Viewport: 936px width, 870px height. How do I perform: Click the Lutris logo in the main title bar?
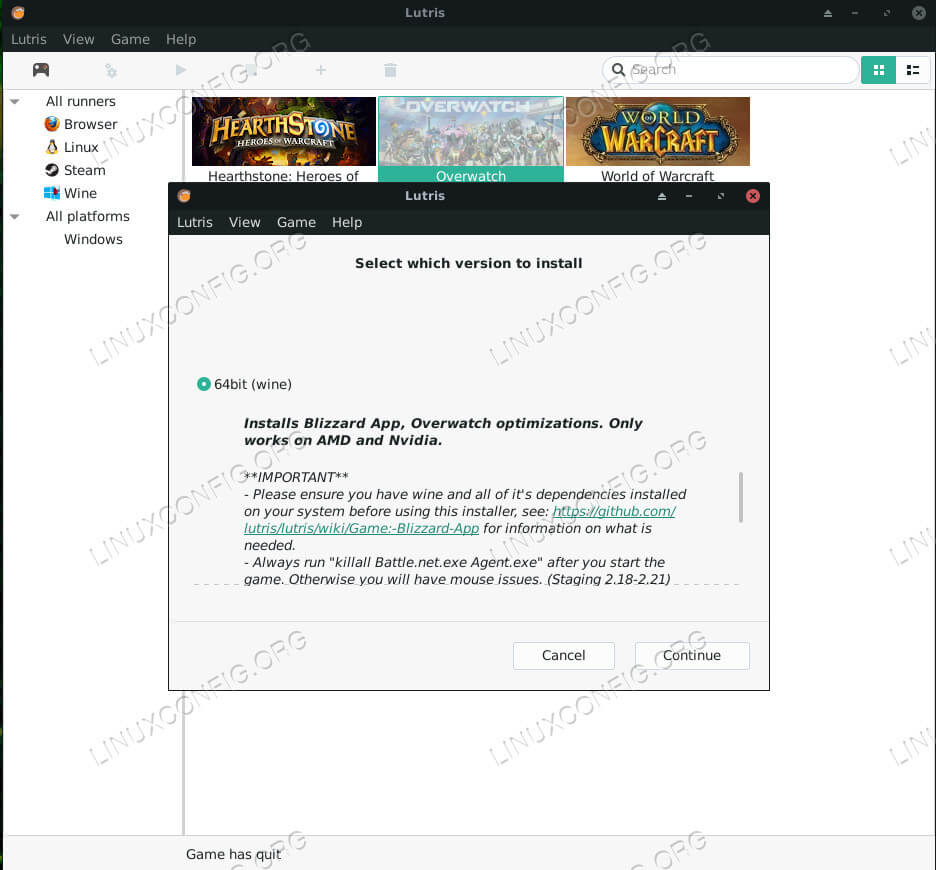[18, 13]
